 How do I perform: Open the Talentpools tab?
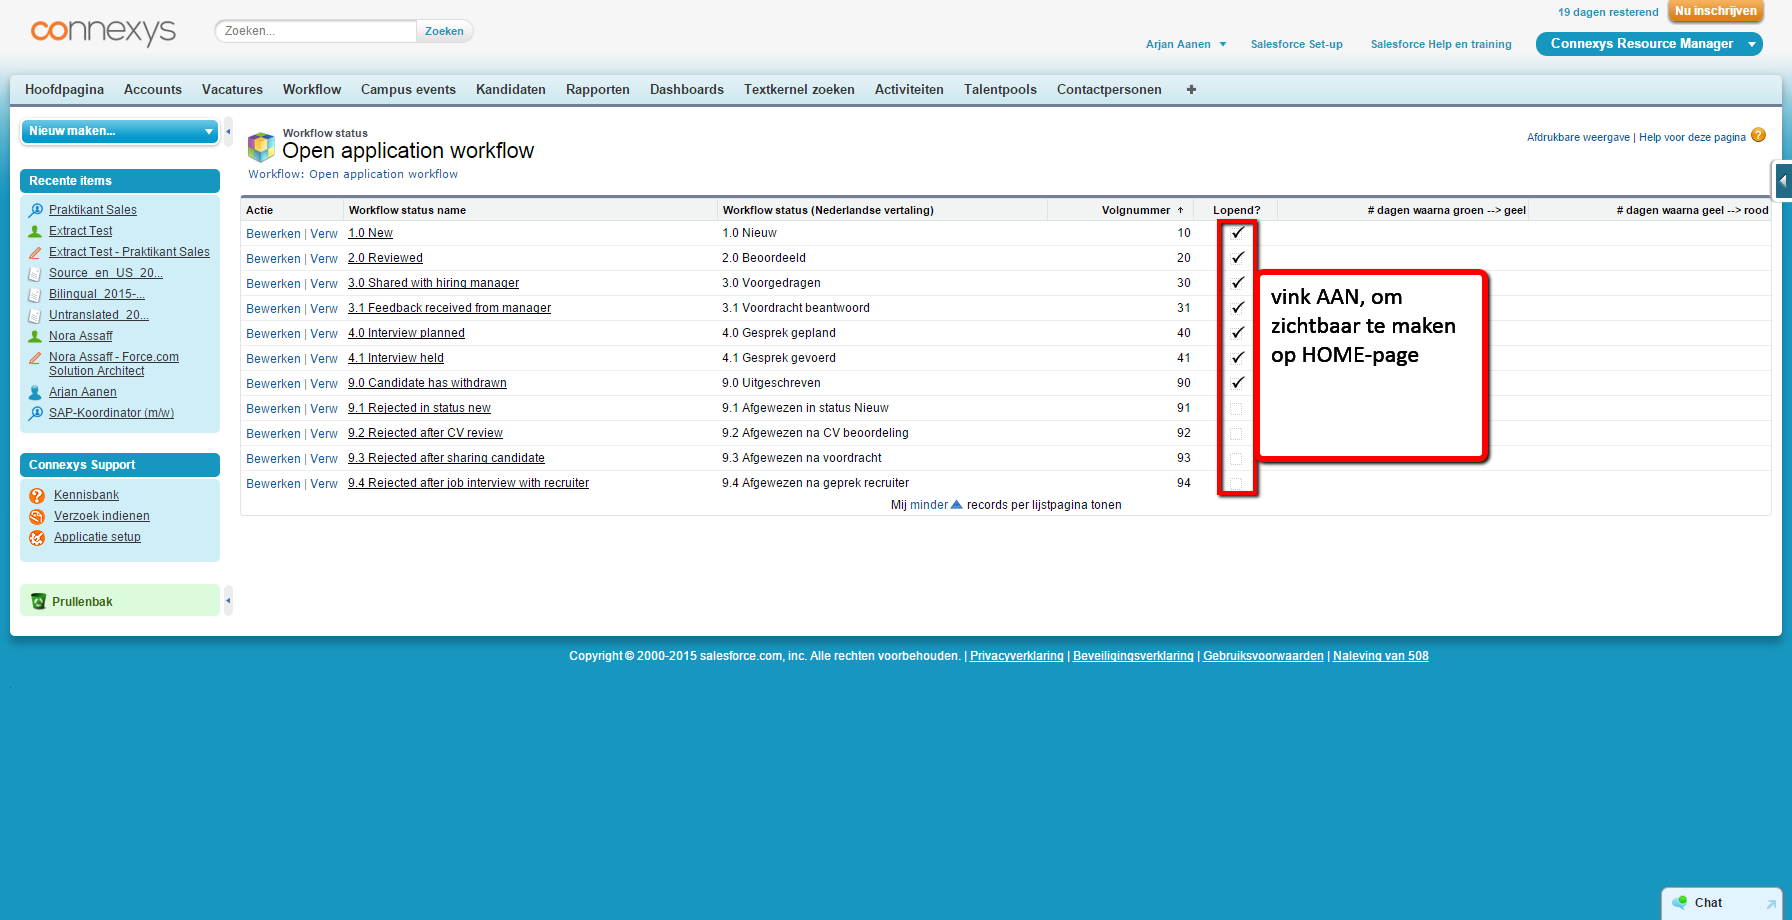tap(1000, 89)
